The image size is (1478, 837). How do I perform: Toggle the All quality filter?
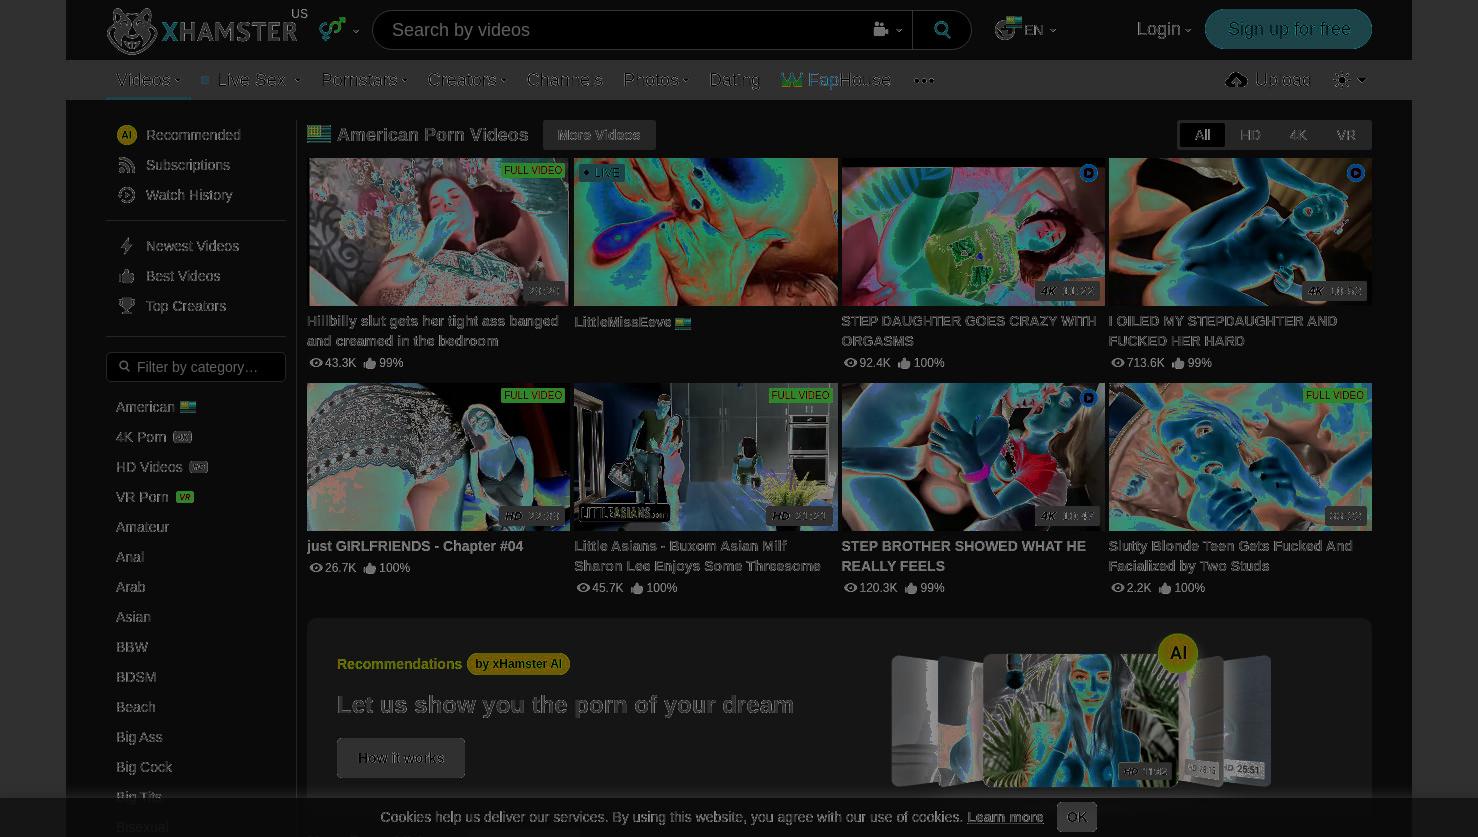click(1202, 135)
